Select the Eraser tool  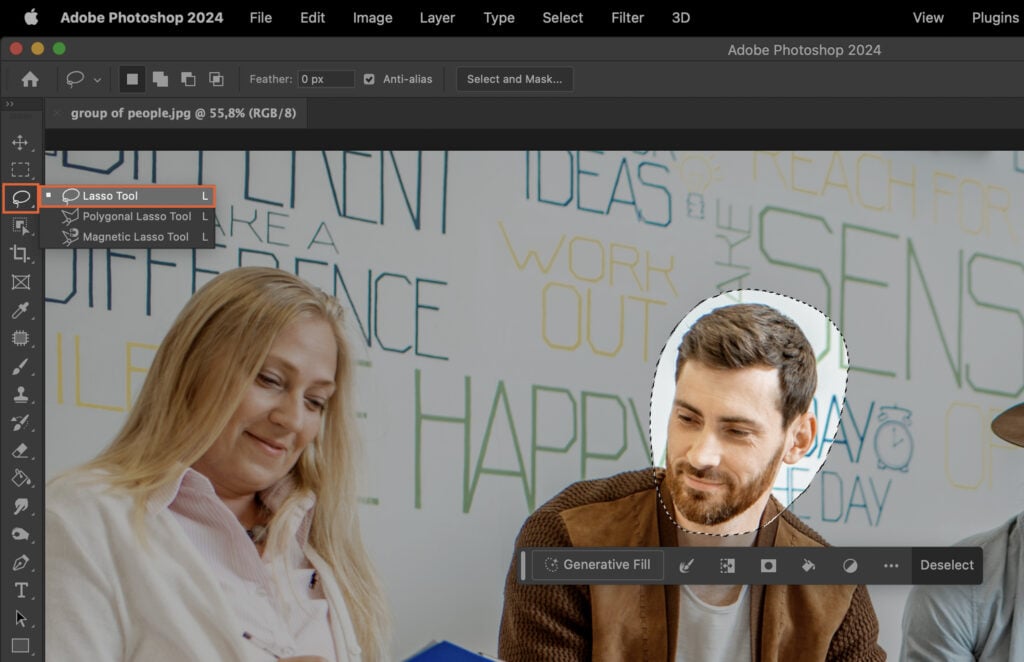coord(22,450)
